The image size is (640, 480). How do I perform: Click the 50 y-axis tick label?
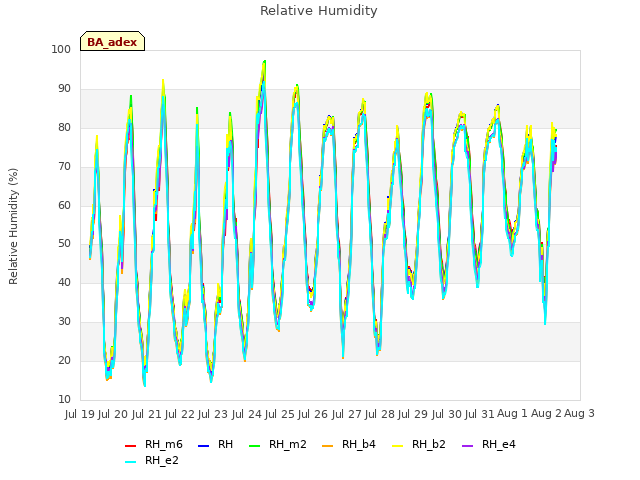tap(64, 244)
